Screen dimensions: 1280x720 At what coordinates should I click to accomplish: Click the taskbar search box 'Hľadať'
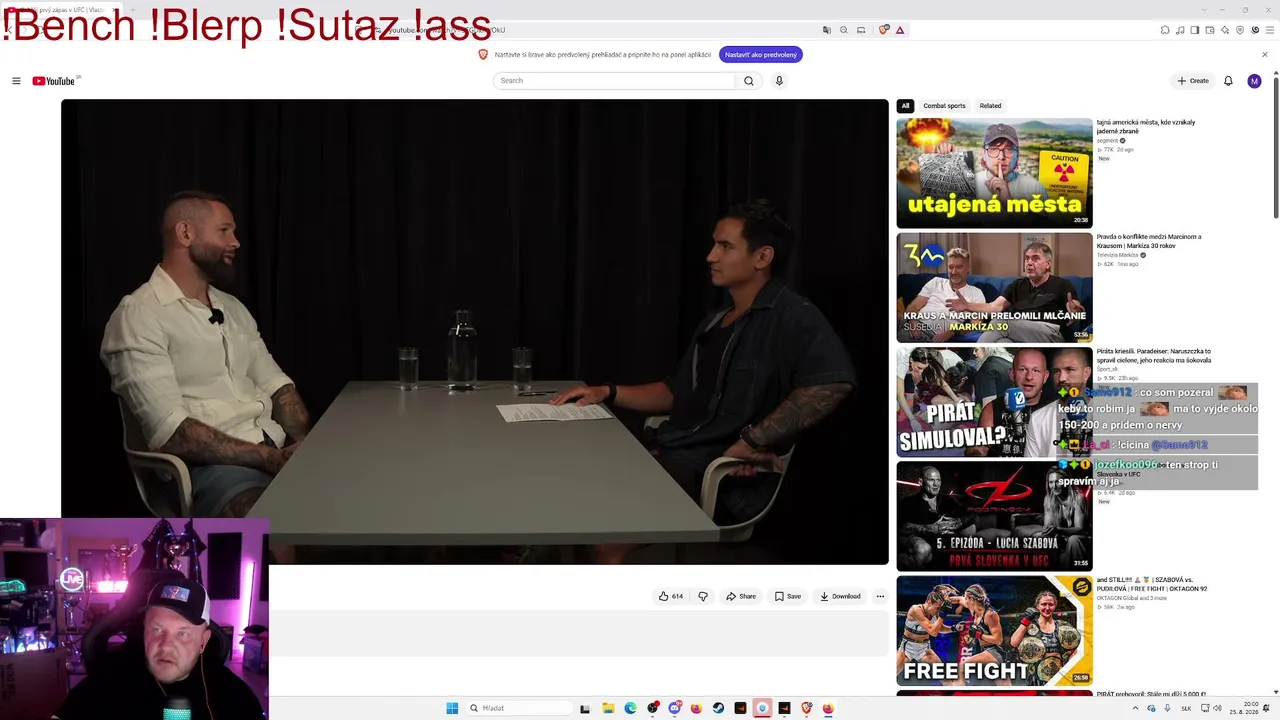click(x=518, y=708)
